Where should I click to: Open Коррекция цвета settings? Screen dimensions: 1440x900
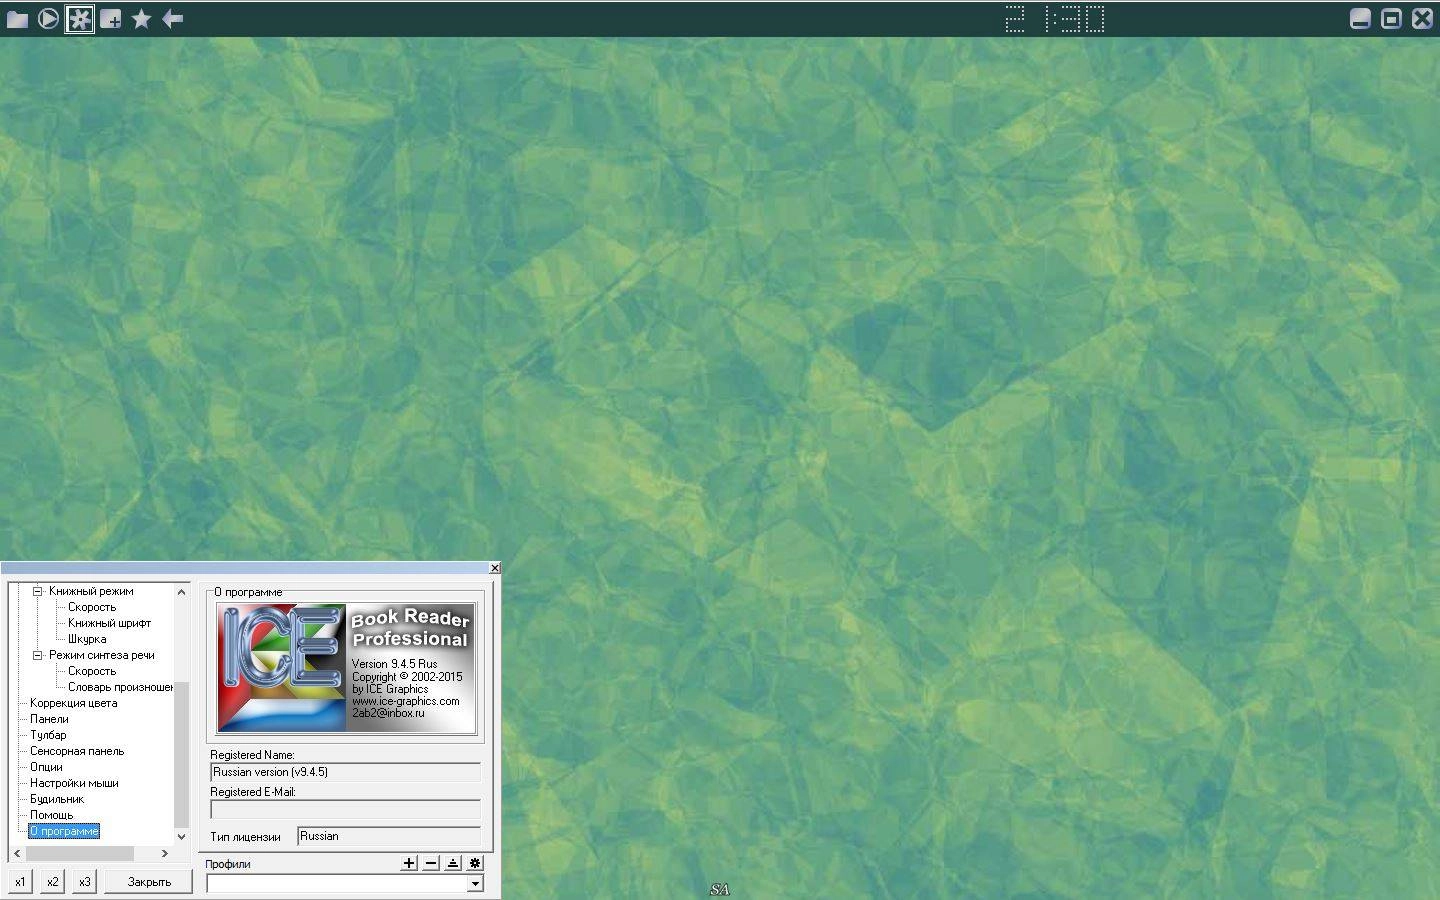click(73, 703)
